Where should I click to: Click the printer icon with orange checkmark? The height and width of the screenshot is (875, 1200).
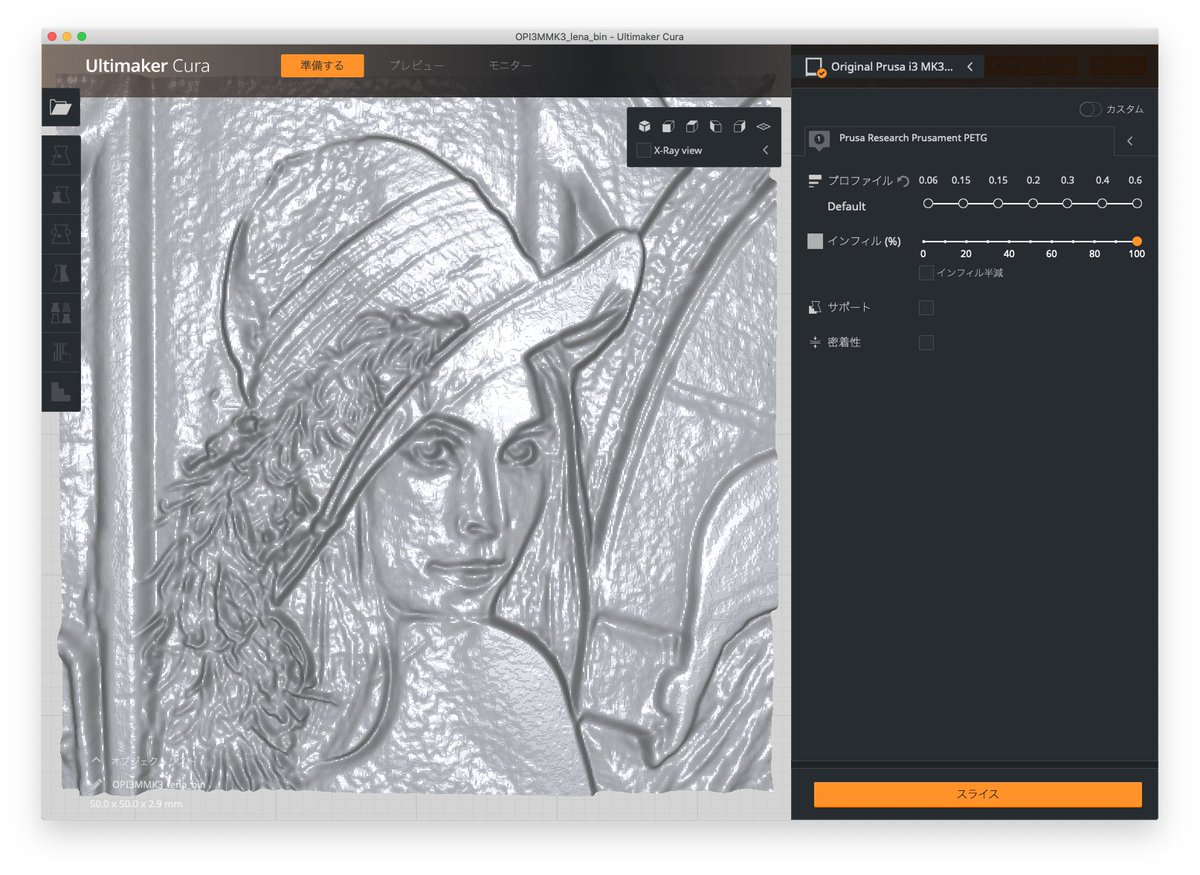(815, 66)
